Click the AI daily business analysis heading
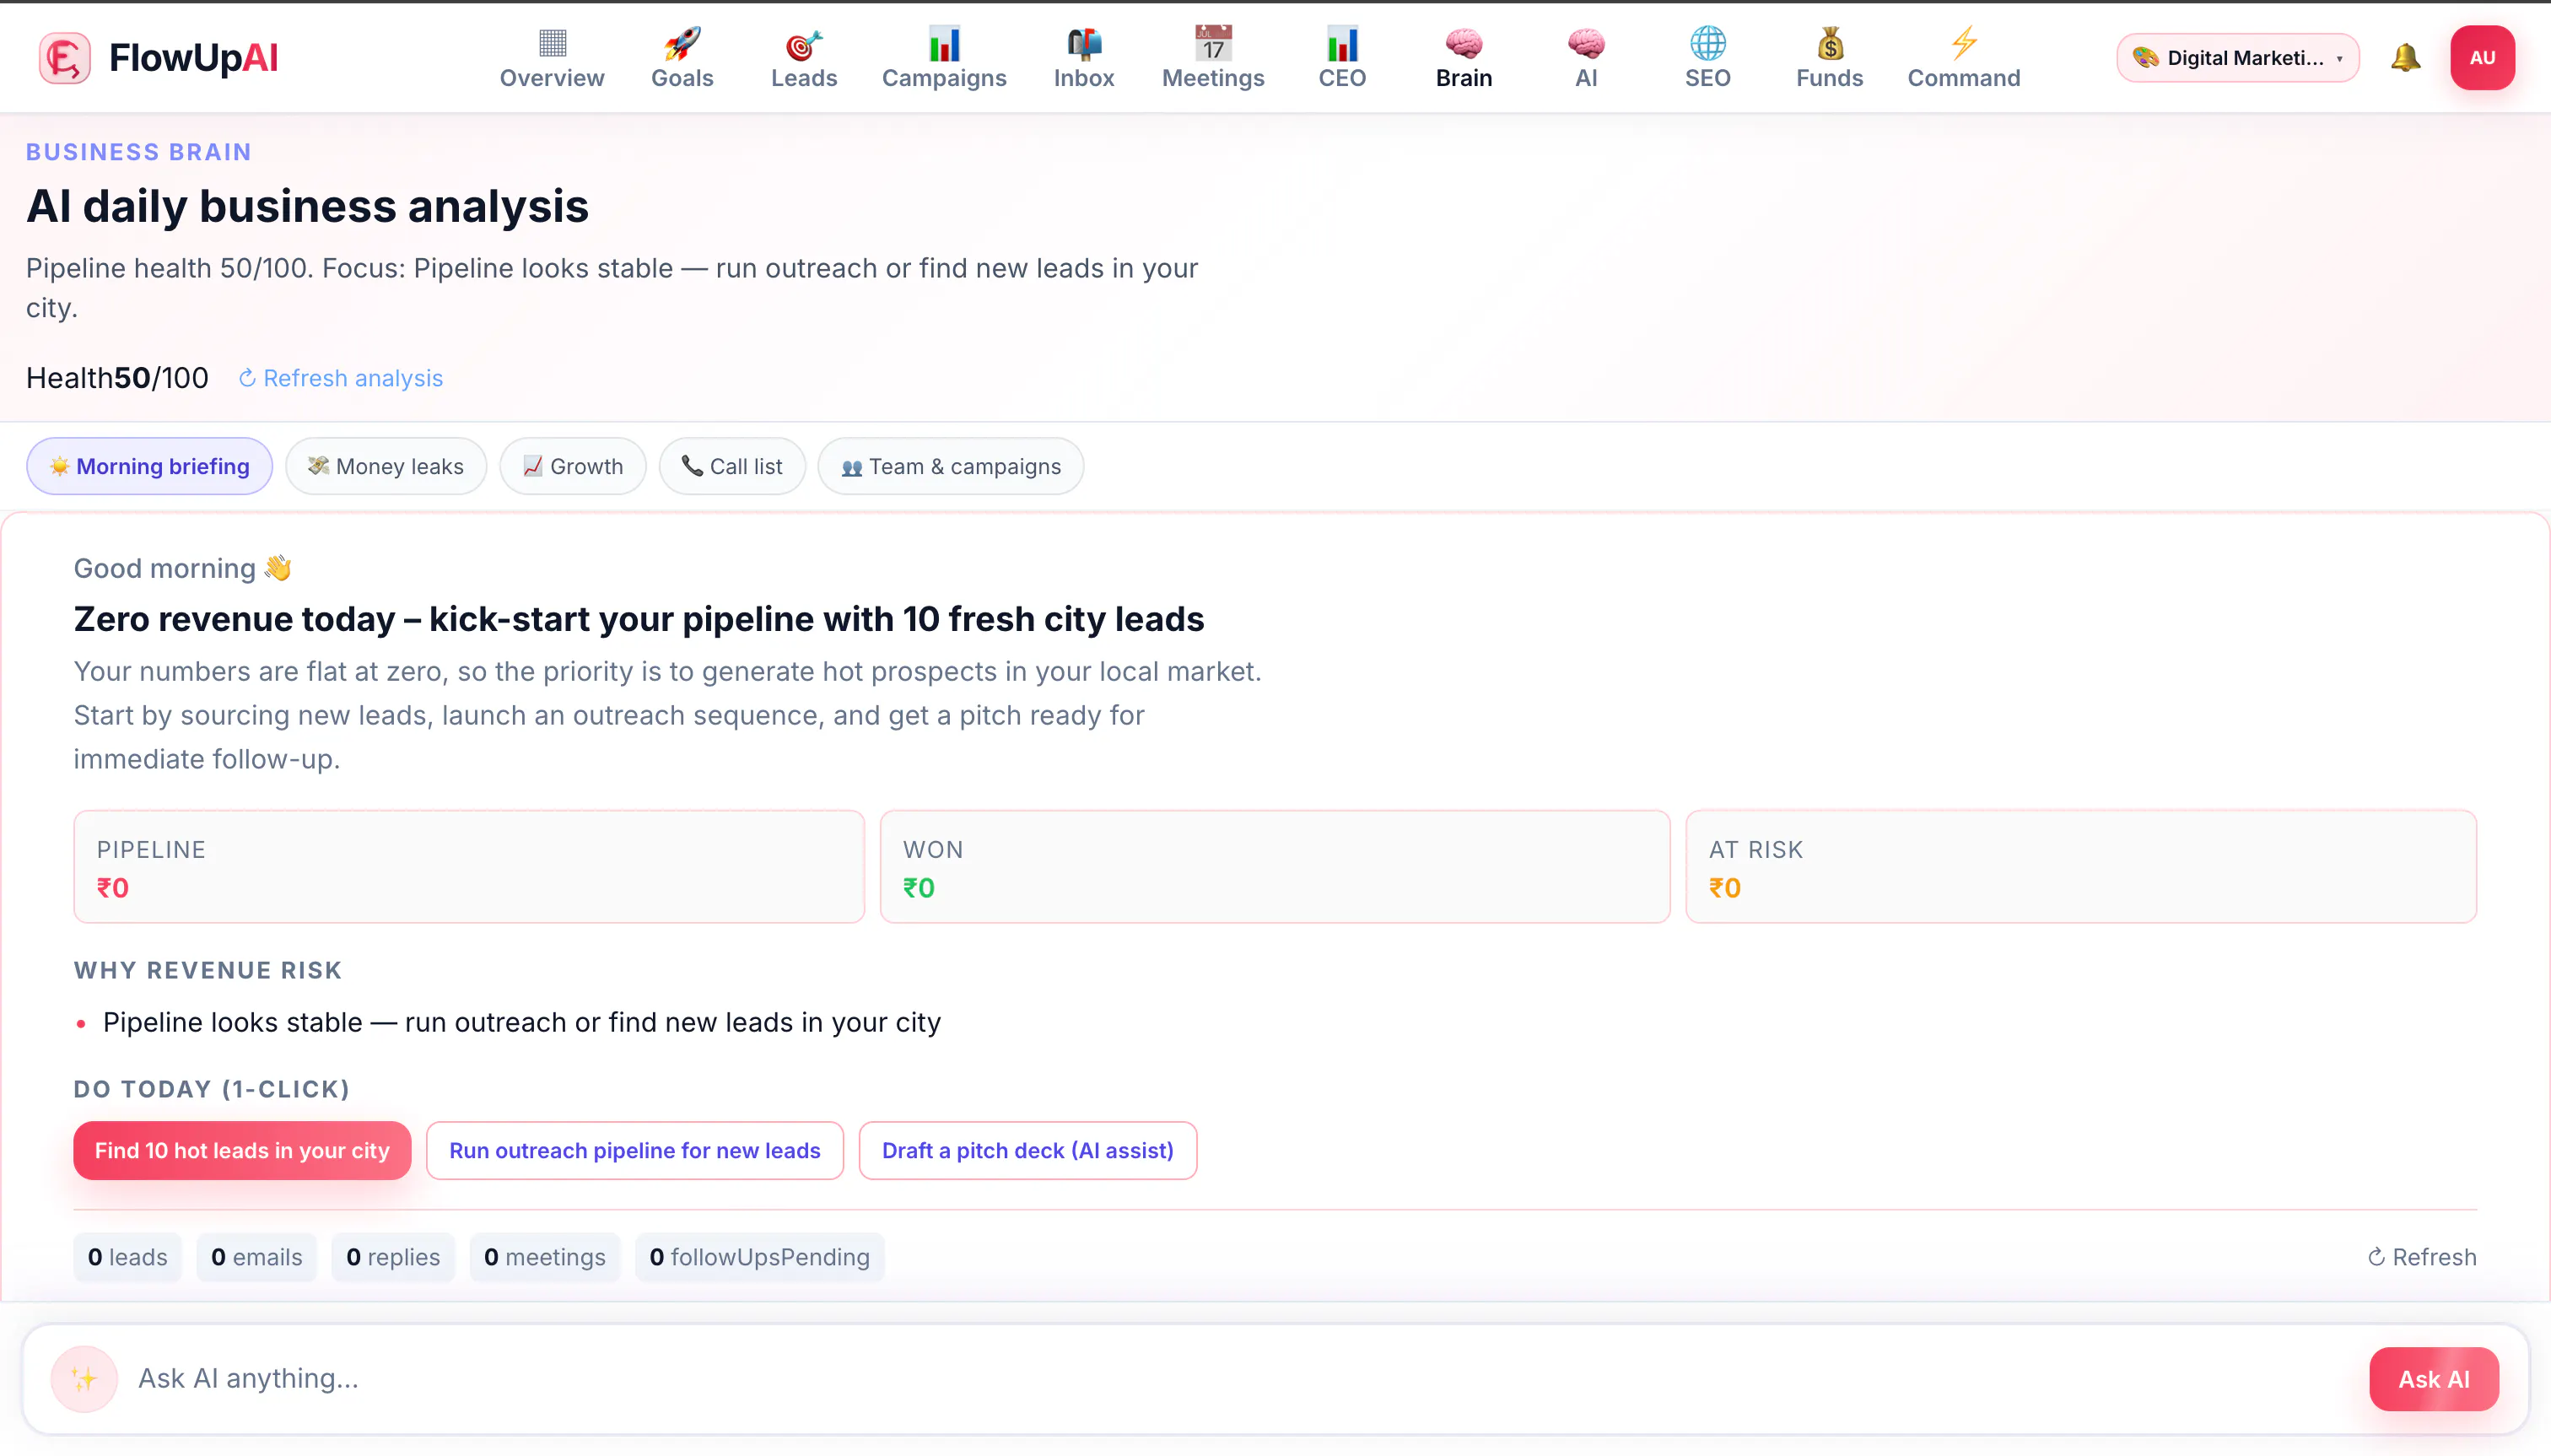 (x=307, y=206)
